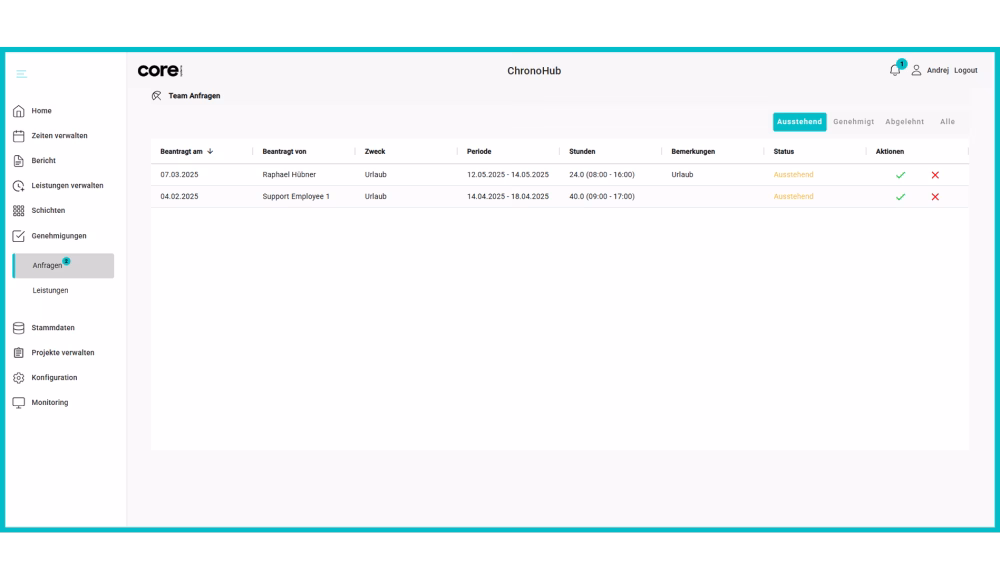Viewport: 1000px width, 580px height.
Task: Open the notifications bell
Action: 895,70
